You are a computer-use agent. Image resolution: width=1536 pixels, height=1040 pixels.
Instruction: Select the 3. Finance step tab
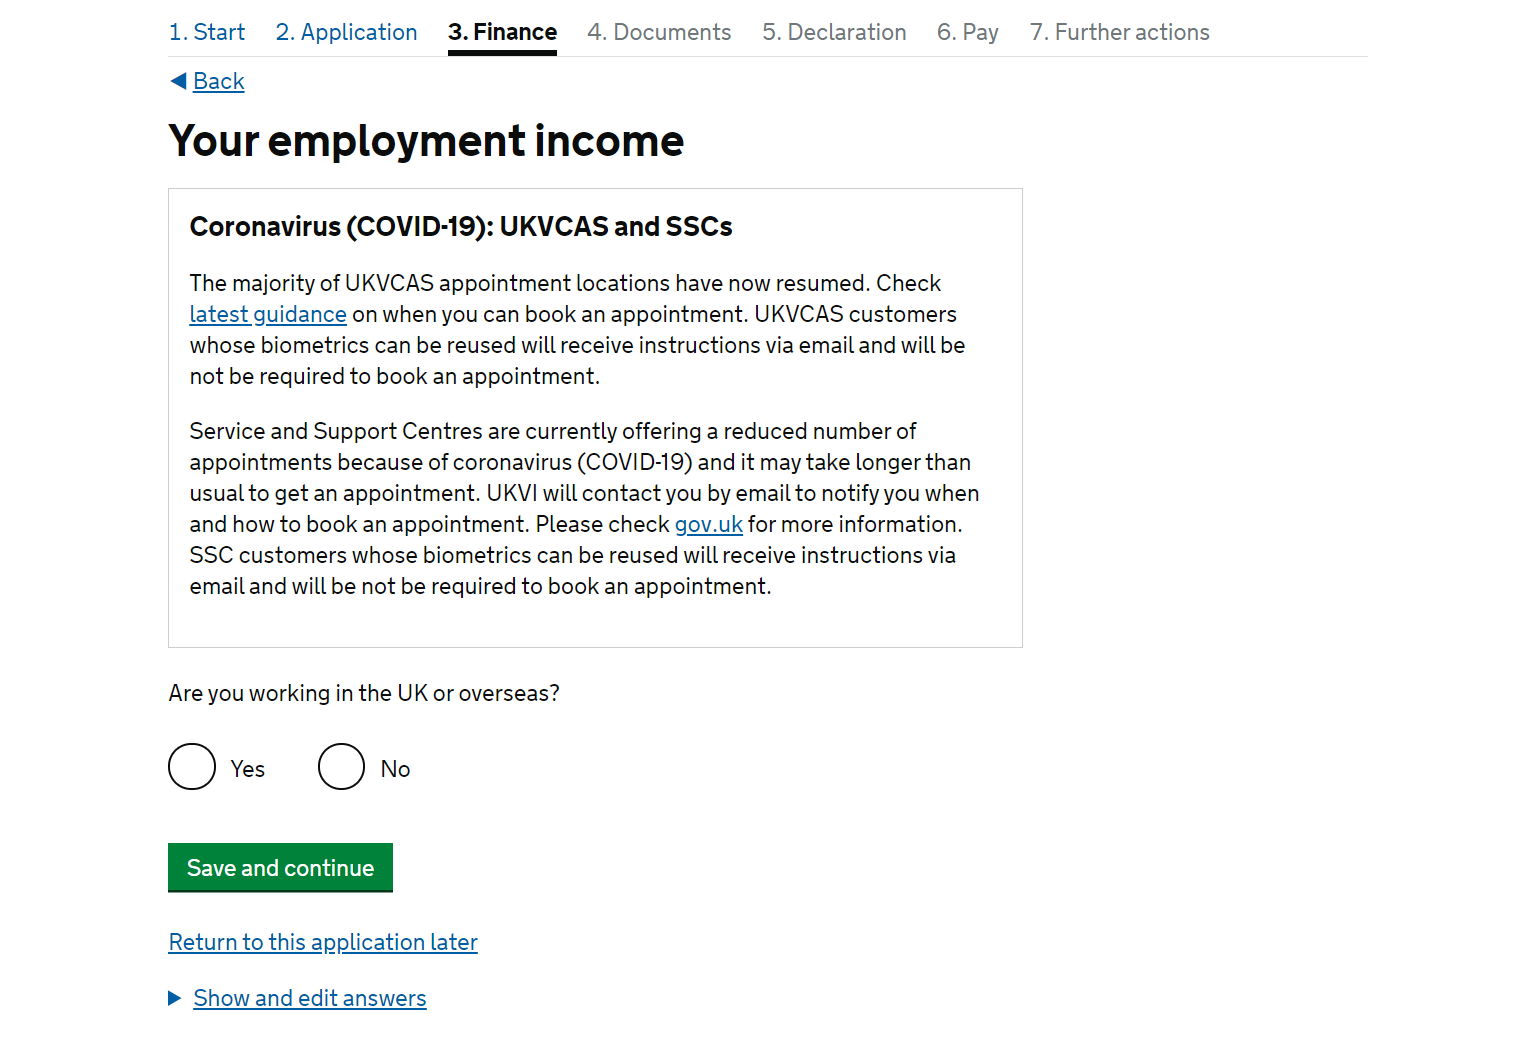(502, 32)
